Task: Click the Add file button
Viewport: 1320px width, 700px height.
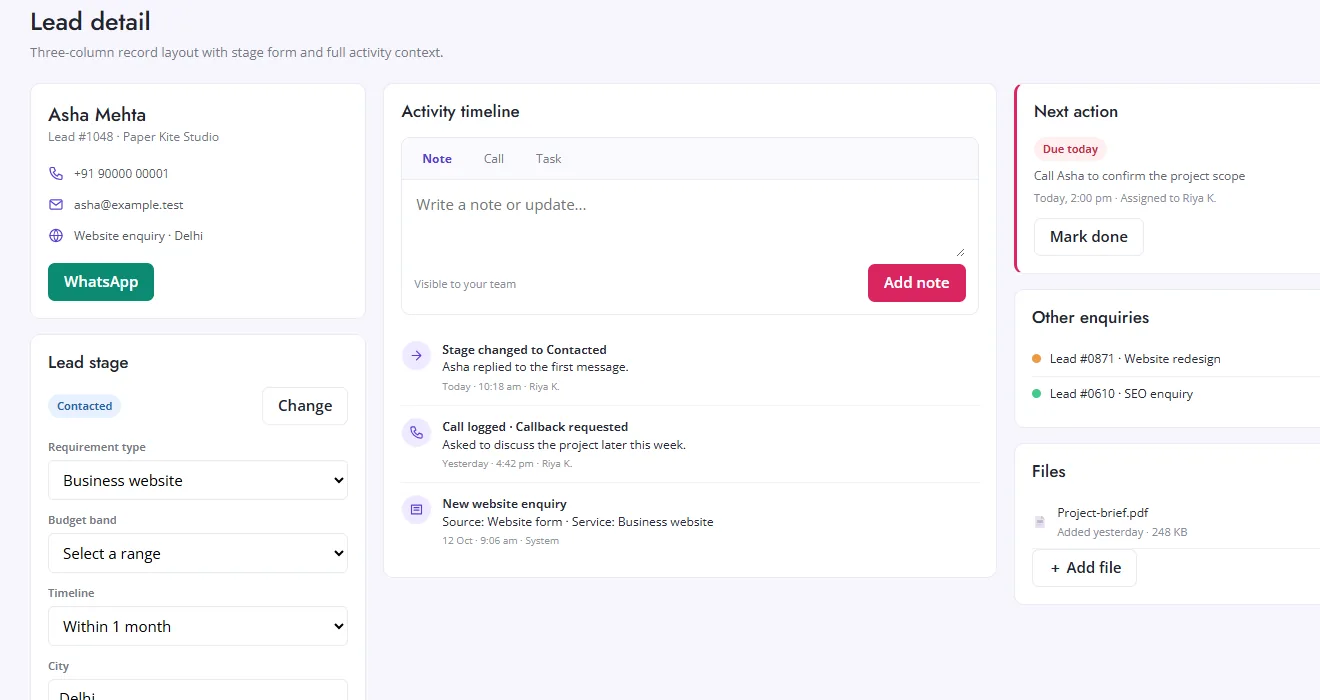Action: 1085,567
